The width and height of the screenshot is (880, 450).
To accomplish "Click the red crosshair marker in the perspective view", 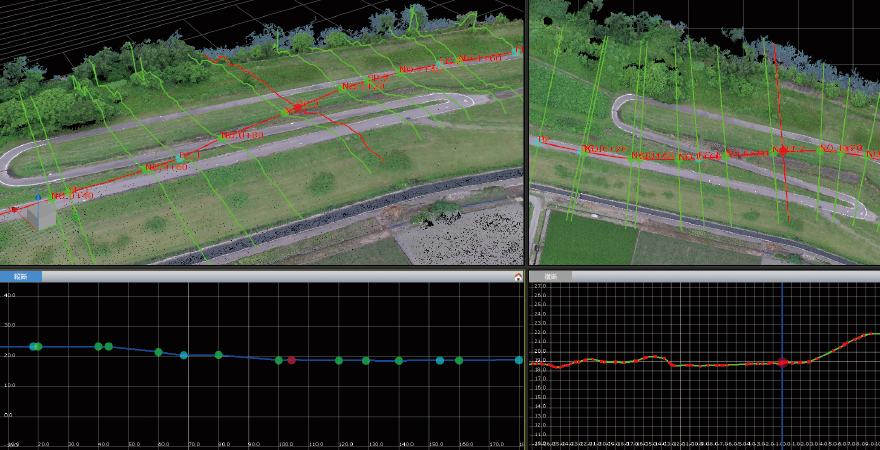I will [x=296, y=107].
